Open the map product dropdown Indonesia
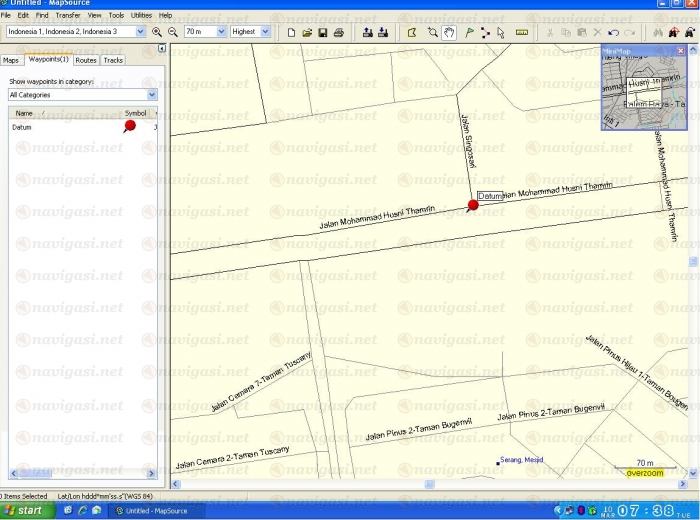 [141, 32]
